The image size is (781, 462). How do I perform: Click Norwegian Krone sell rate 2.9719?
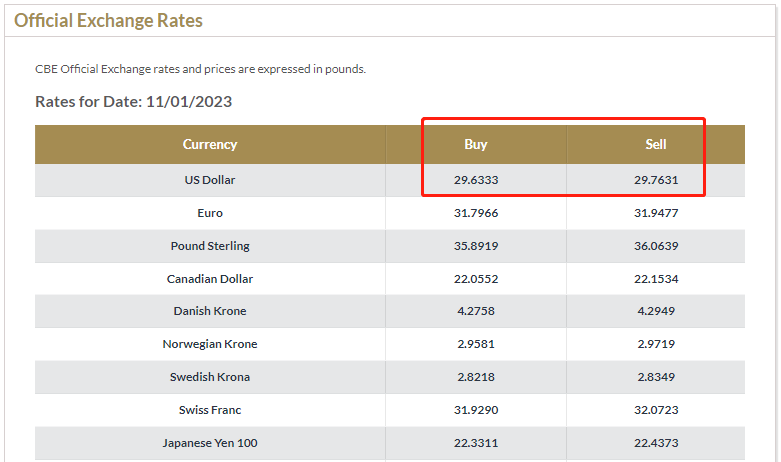[656, 344]
